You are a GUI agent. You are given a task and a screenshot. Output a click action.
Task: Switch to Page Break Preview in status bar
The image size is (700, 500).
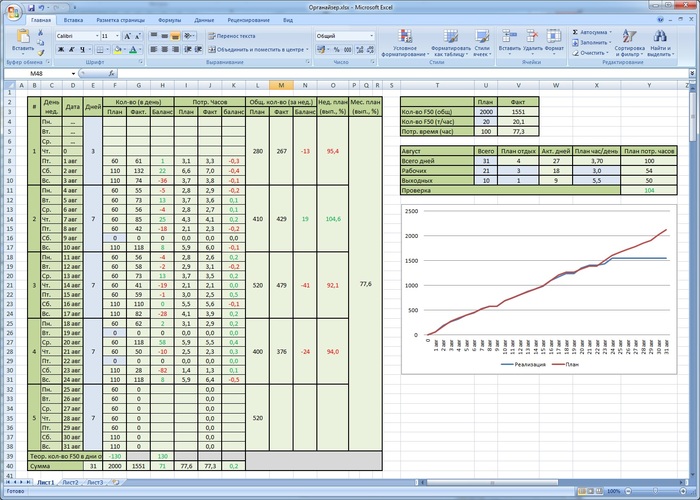[600, 491]
